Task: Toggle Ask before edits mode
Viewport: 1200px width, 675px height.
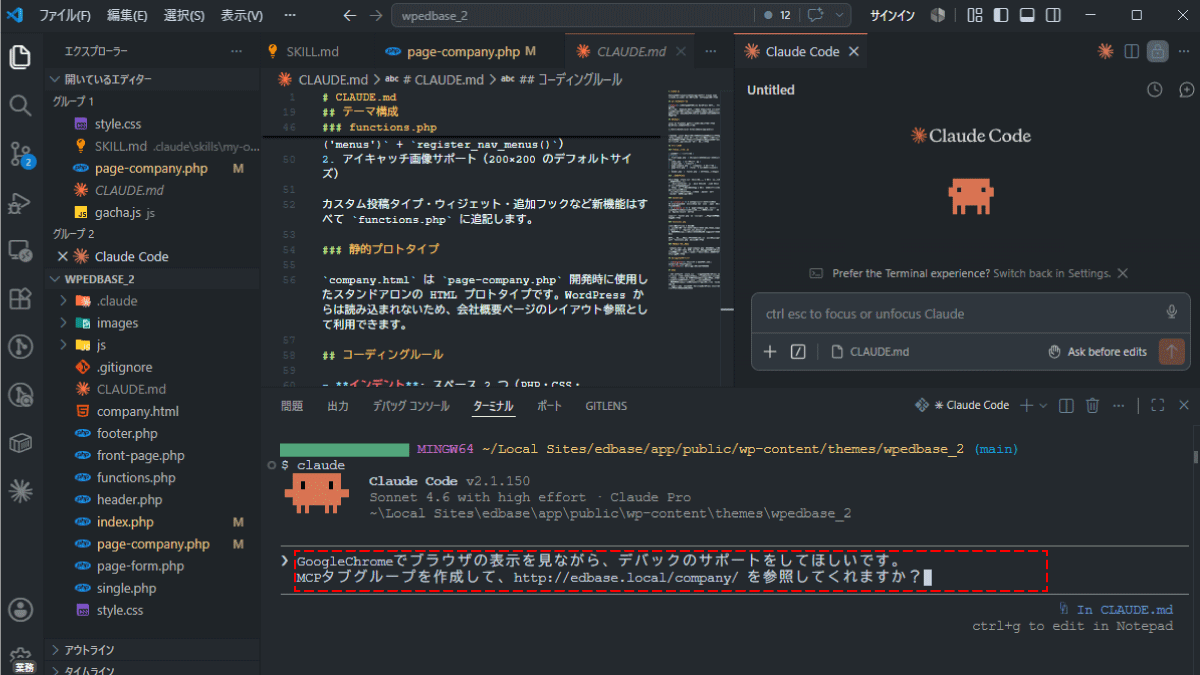Action: point(1097,351)
